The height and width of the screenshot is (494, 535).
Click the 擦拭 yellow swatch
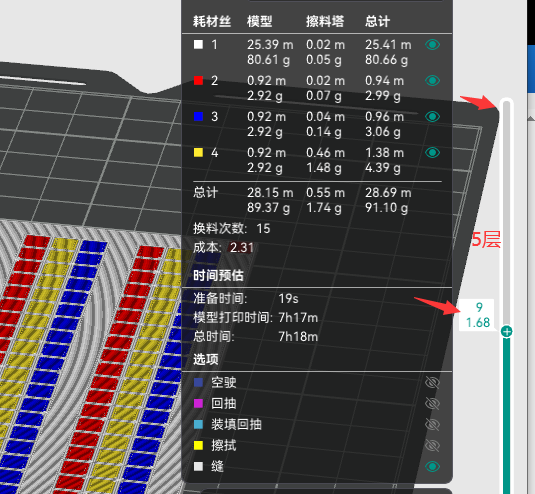(198, 446)
